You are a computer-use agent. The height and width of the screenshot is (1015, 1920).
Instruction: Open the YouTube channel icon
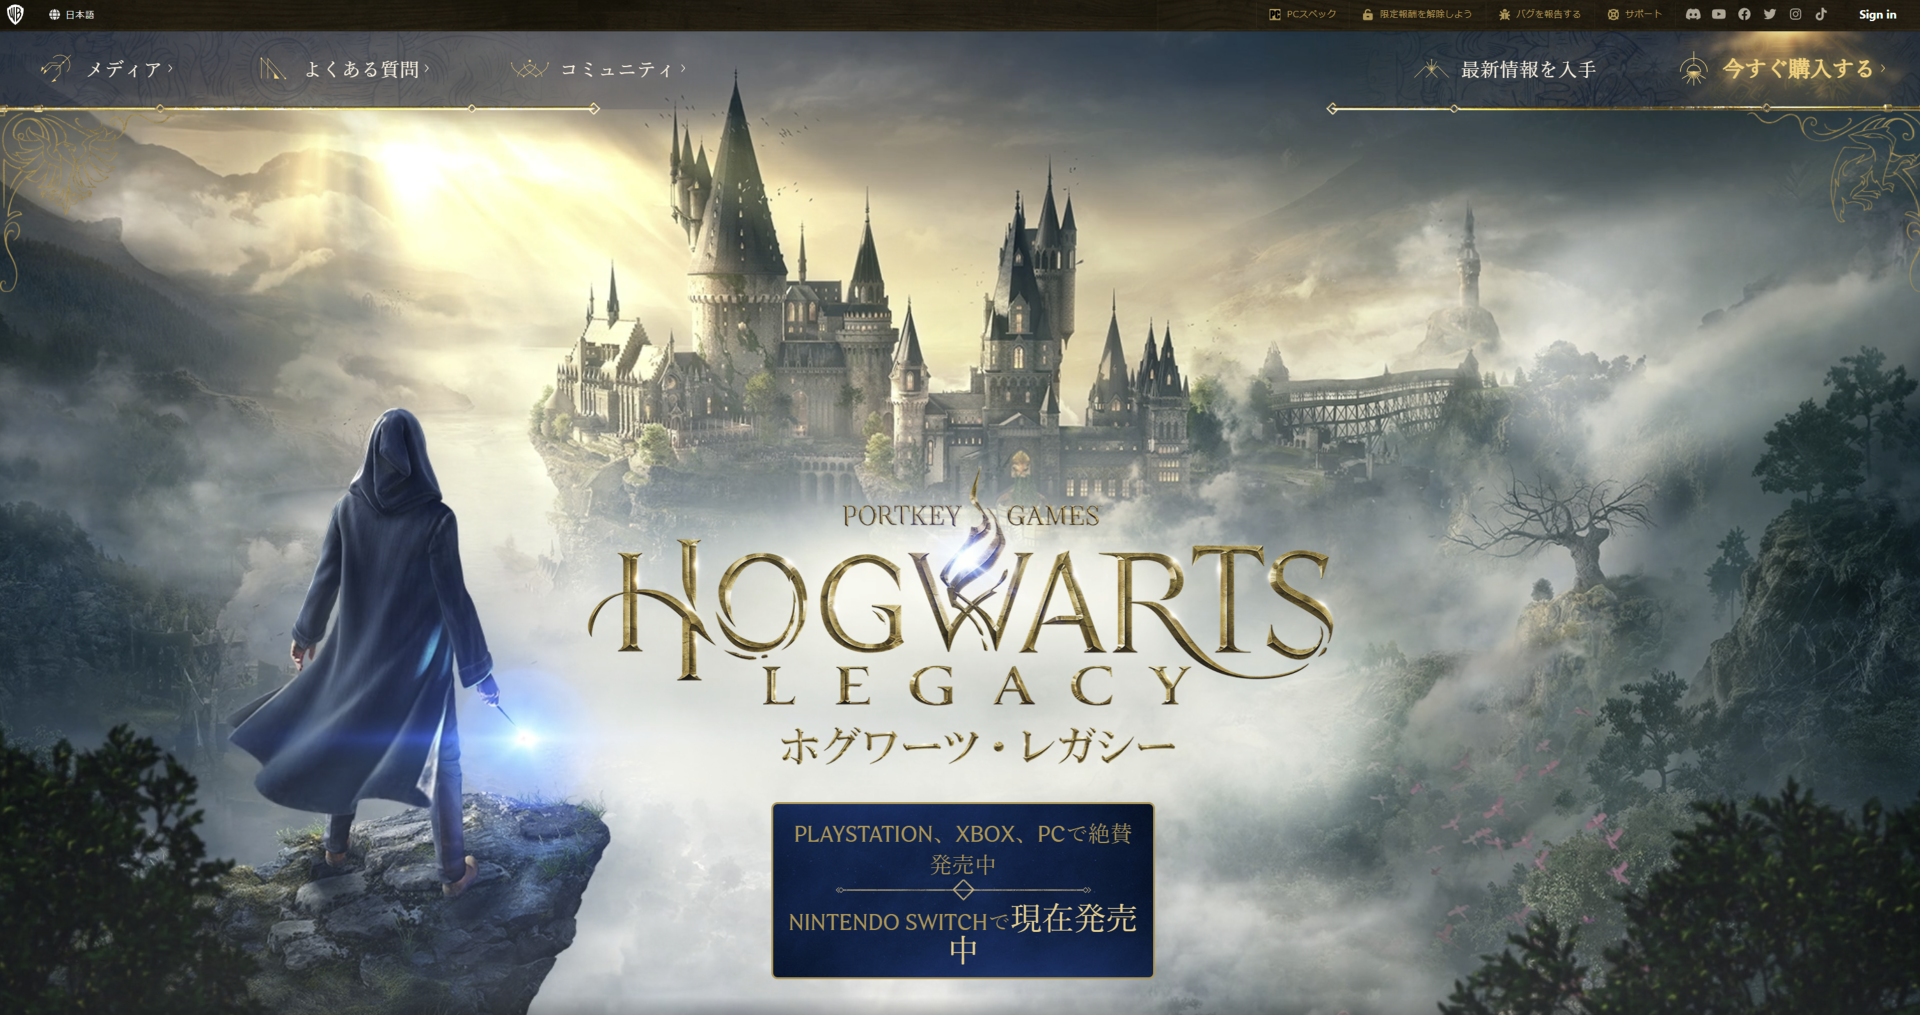click(x=1718, y=15)
